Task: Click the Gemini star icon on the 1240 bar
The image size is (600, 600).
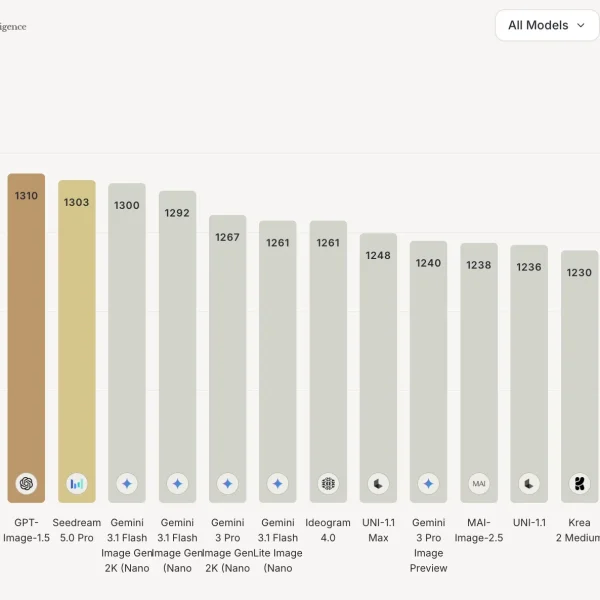Action: tap(429, 484)
